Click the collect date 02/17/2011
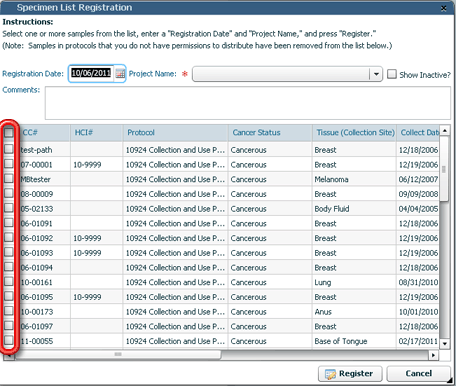Image resolution: width=456 pixels, height=386 pixels. coord(418,341)
